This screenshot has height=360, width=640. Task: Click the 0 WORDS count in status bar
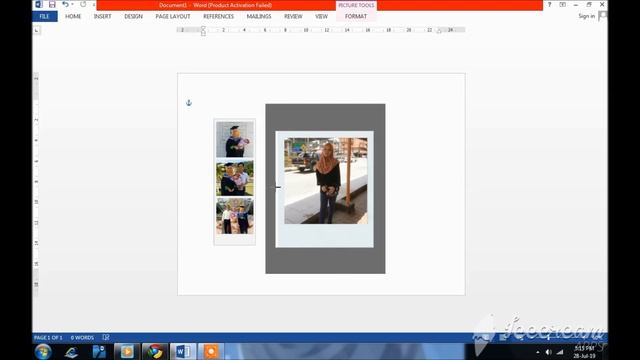coord(82,338)
